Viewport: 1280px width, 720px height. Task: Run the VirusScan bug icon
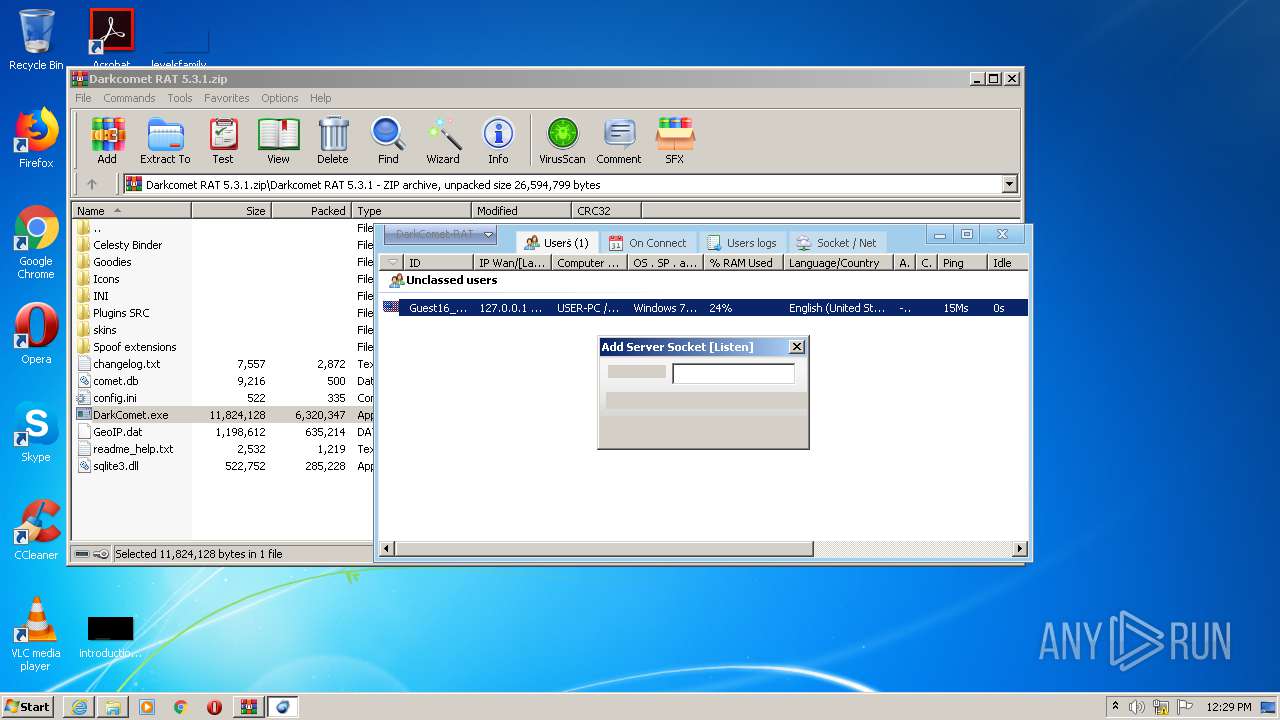click(x=562, y=141)
